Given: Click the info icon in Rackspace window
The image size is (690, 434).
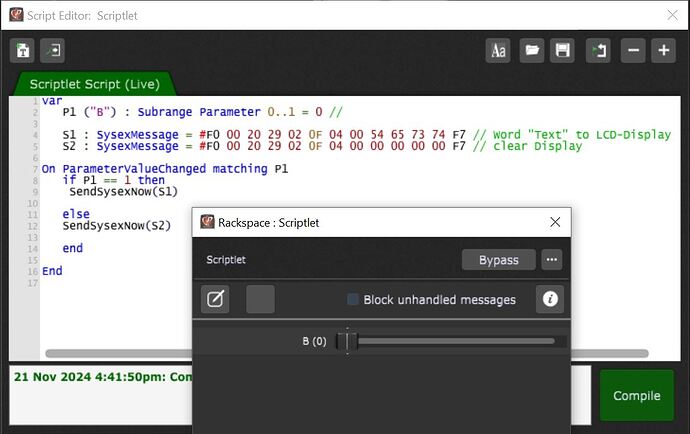Looking at the screenshot, I should (550, 299).
